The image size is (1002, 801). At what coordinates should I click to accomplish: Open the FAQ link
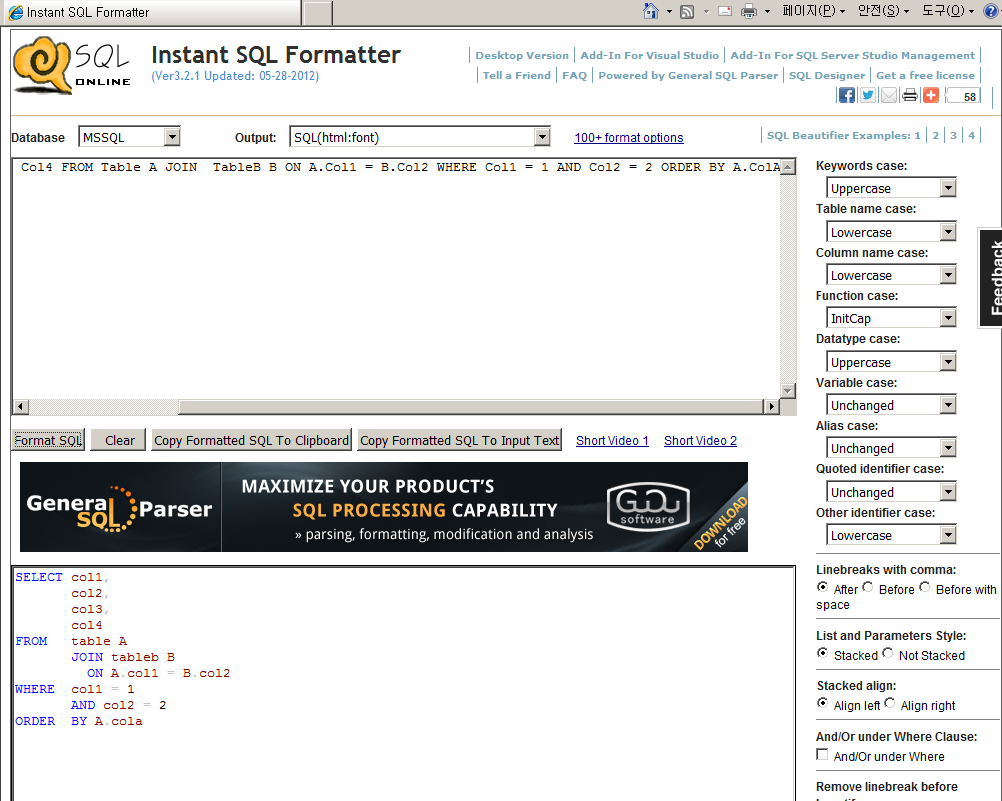point(574,75)
